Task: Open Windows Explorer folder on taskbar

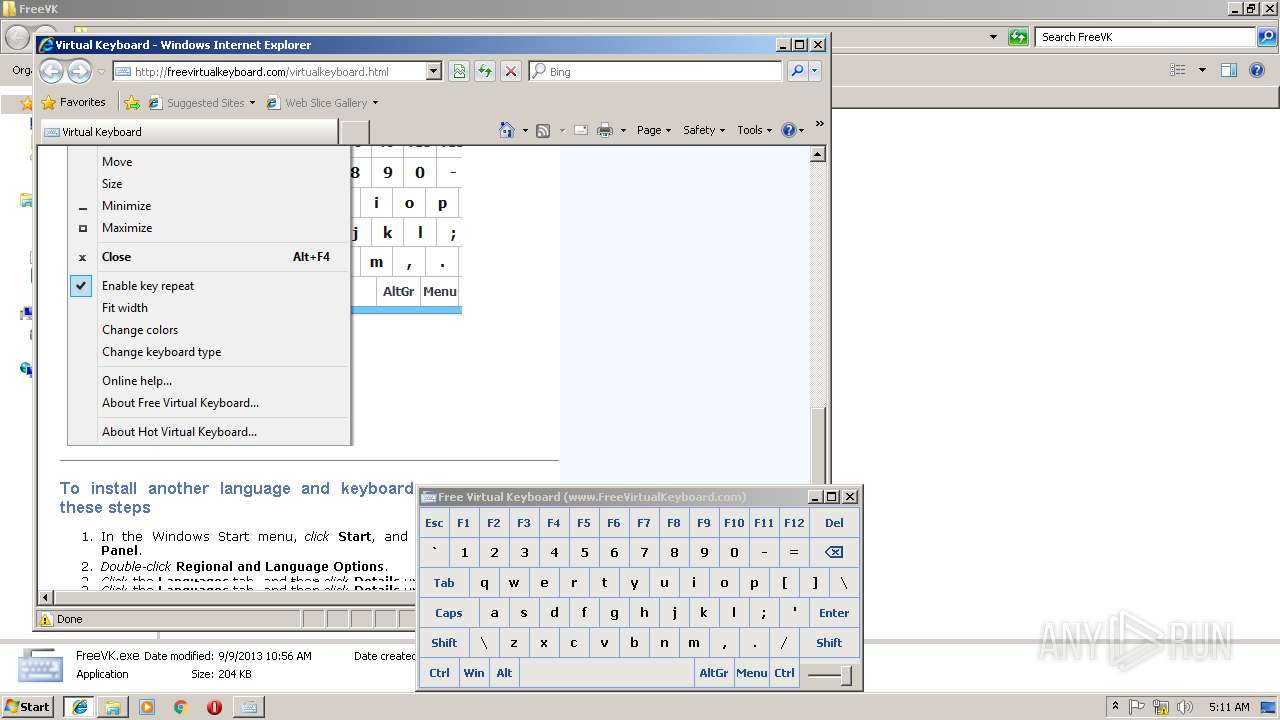Action: (x=113, y=707)
